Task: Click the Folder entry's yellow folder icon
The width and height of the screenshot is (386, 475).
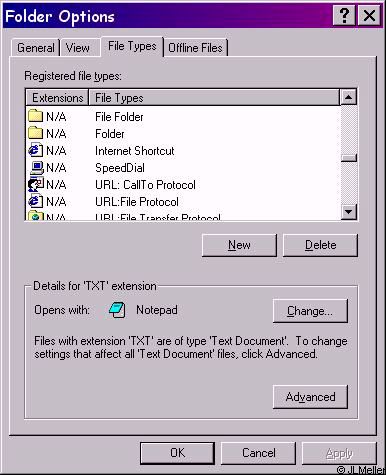Action: coord(35,133)
